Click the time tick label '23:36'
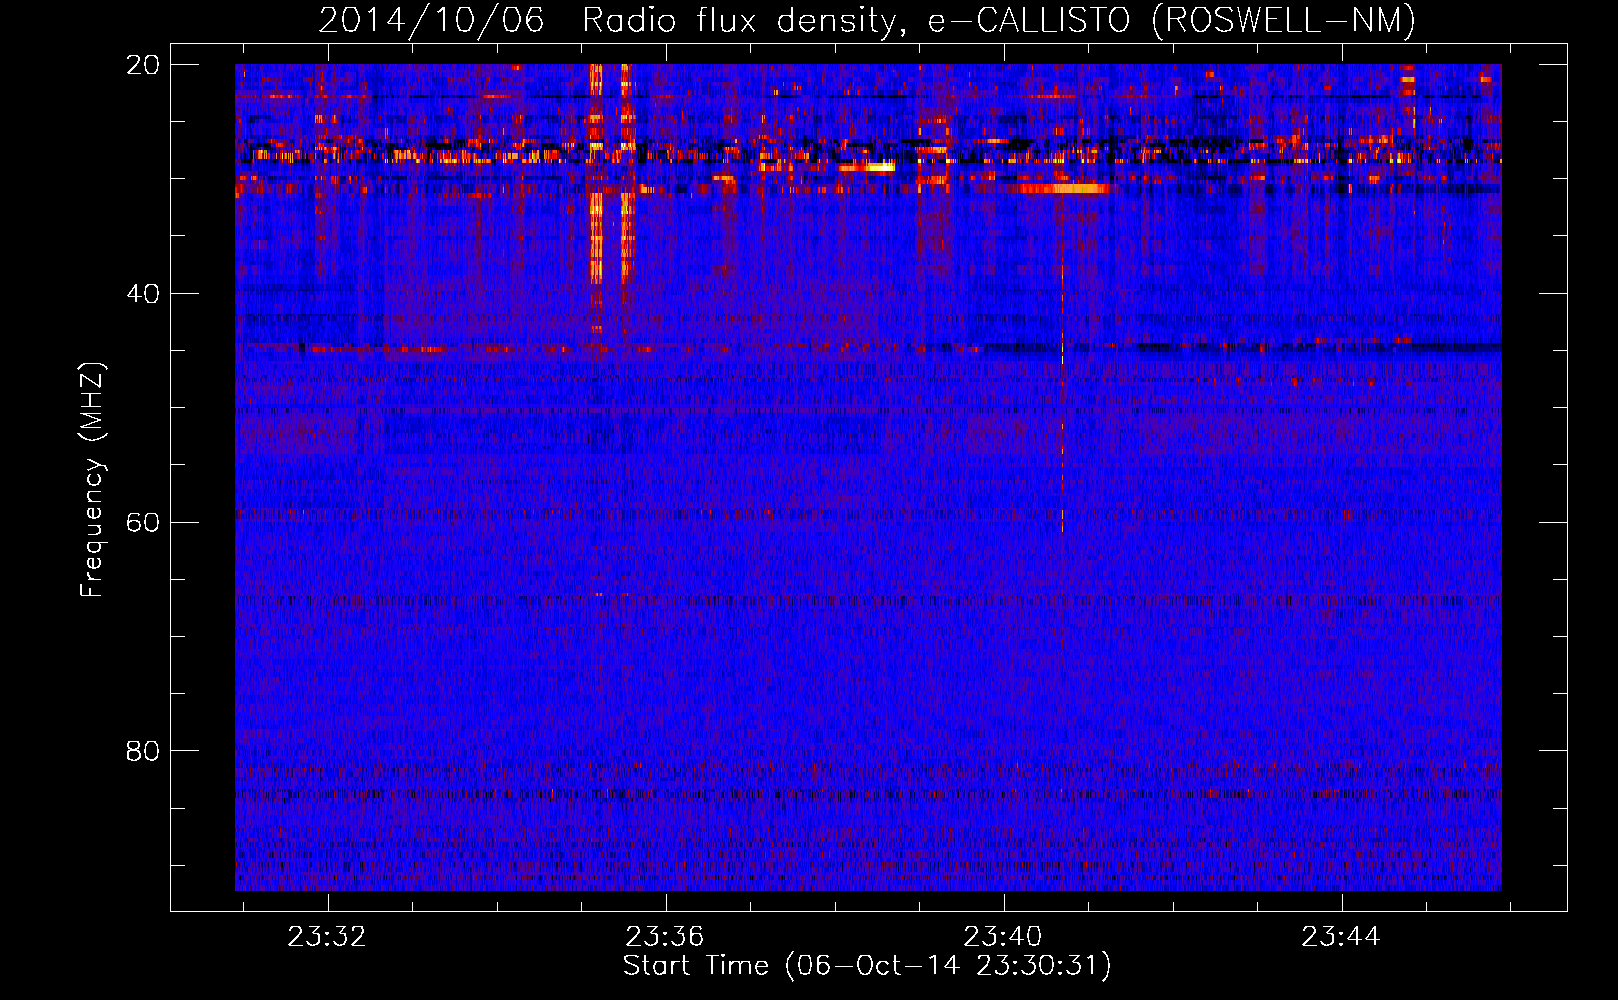The width and height of the screenshot is (1618, 1000). (x=665, y=937)
